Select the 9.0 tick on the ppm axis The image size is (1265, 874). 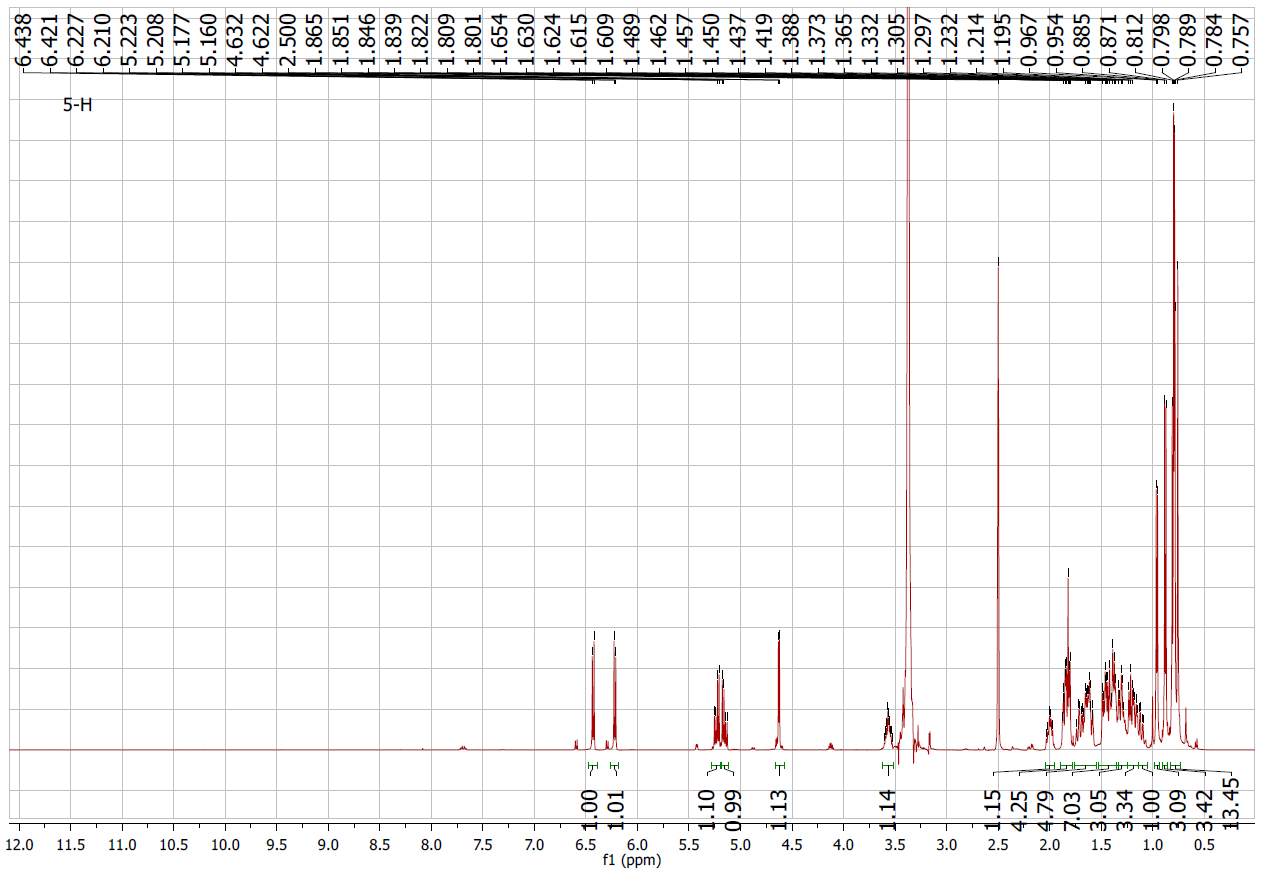point(328,845)
